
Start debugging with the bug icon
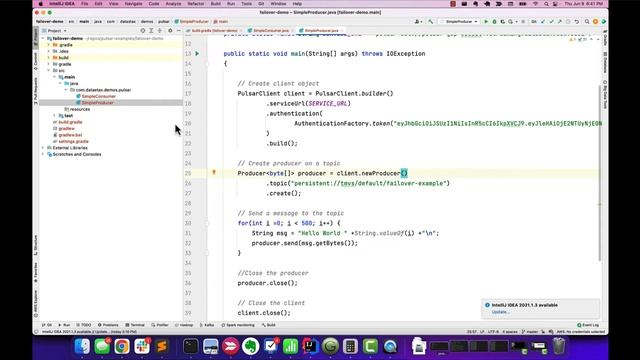point(494,22)
